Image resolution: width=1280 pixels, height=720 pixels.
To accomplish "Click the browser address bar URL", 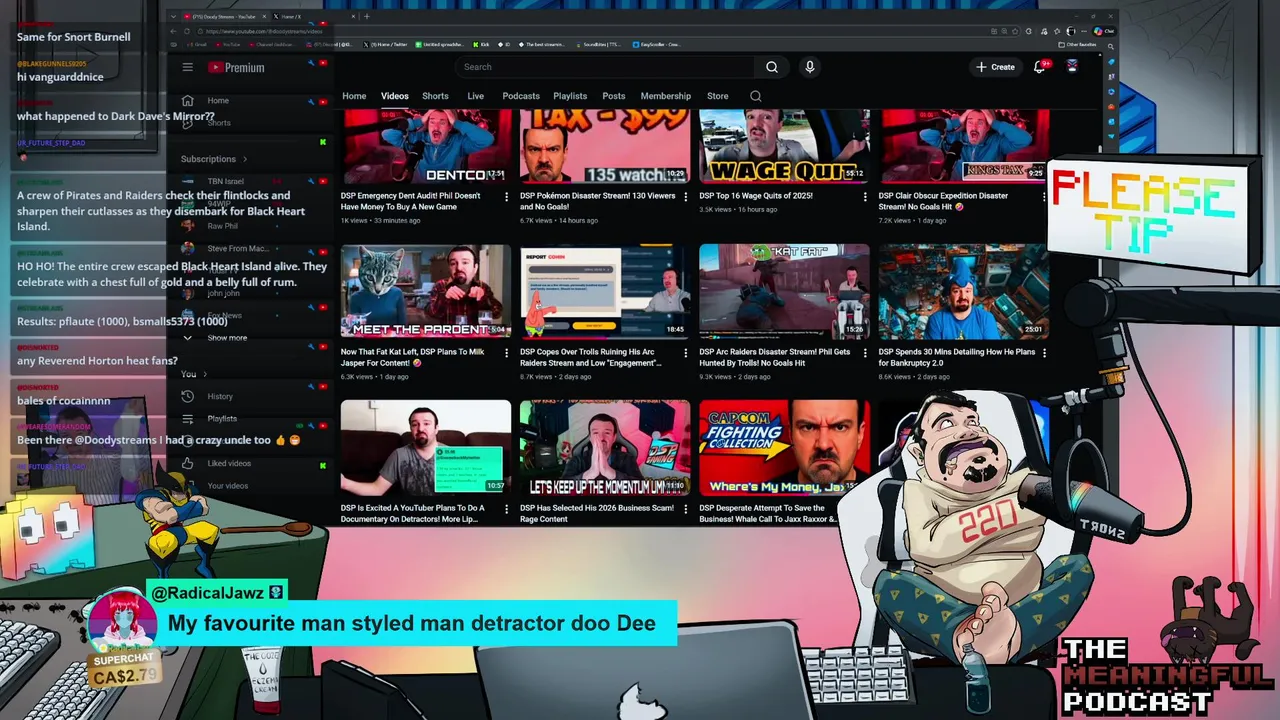I will pyautogui.click(x=262, y=31).
